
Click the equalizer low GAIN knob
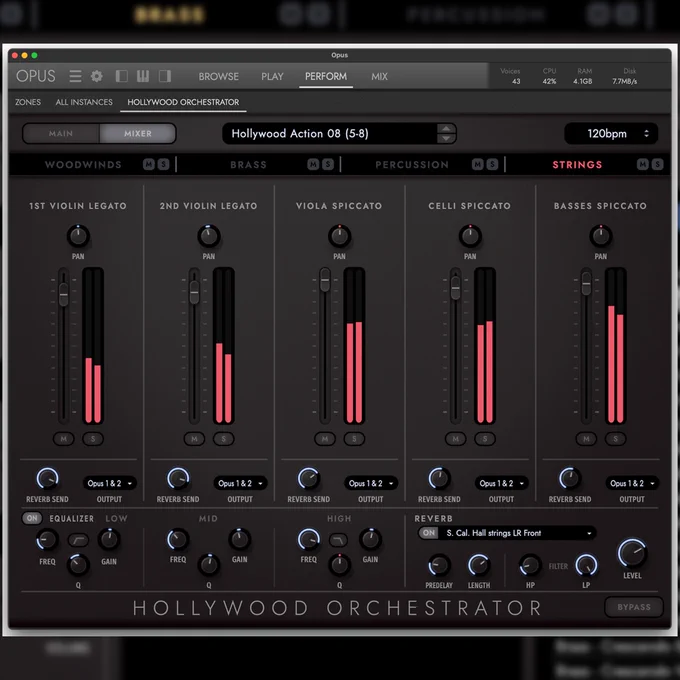tap(109, 539)
